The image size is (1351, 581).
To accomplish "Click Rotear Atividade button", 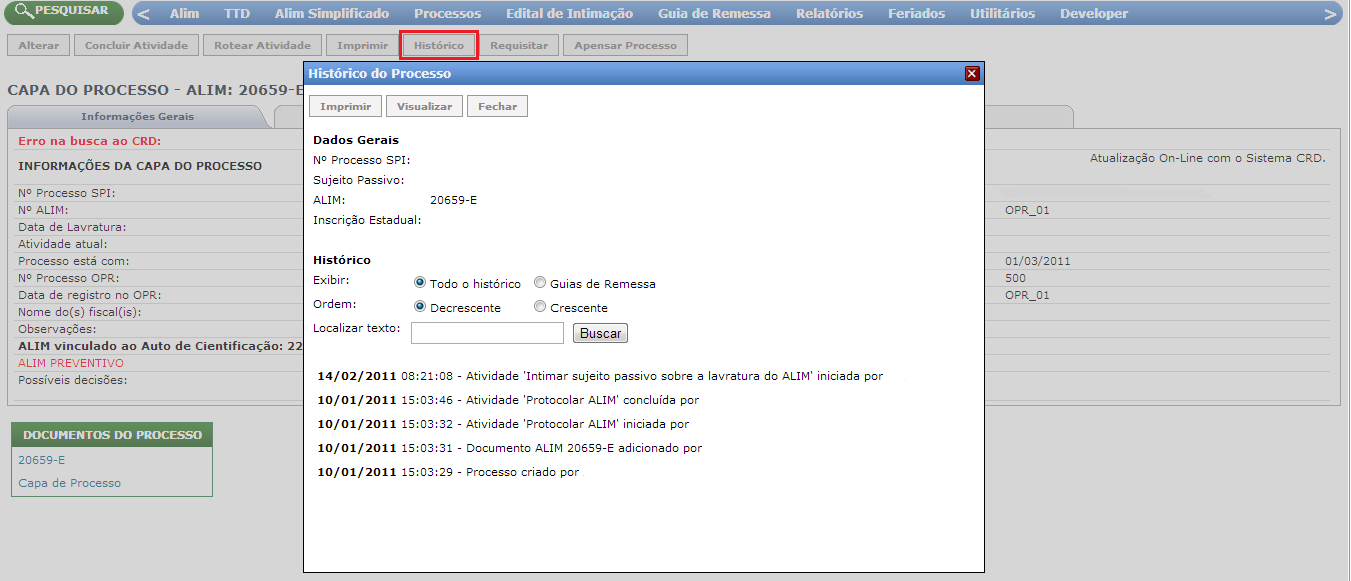I will 263,46.
